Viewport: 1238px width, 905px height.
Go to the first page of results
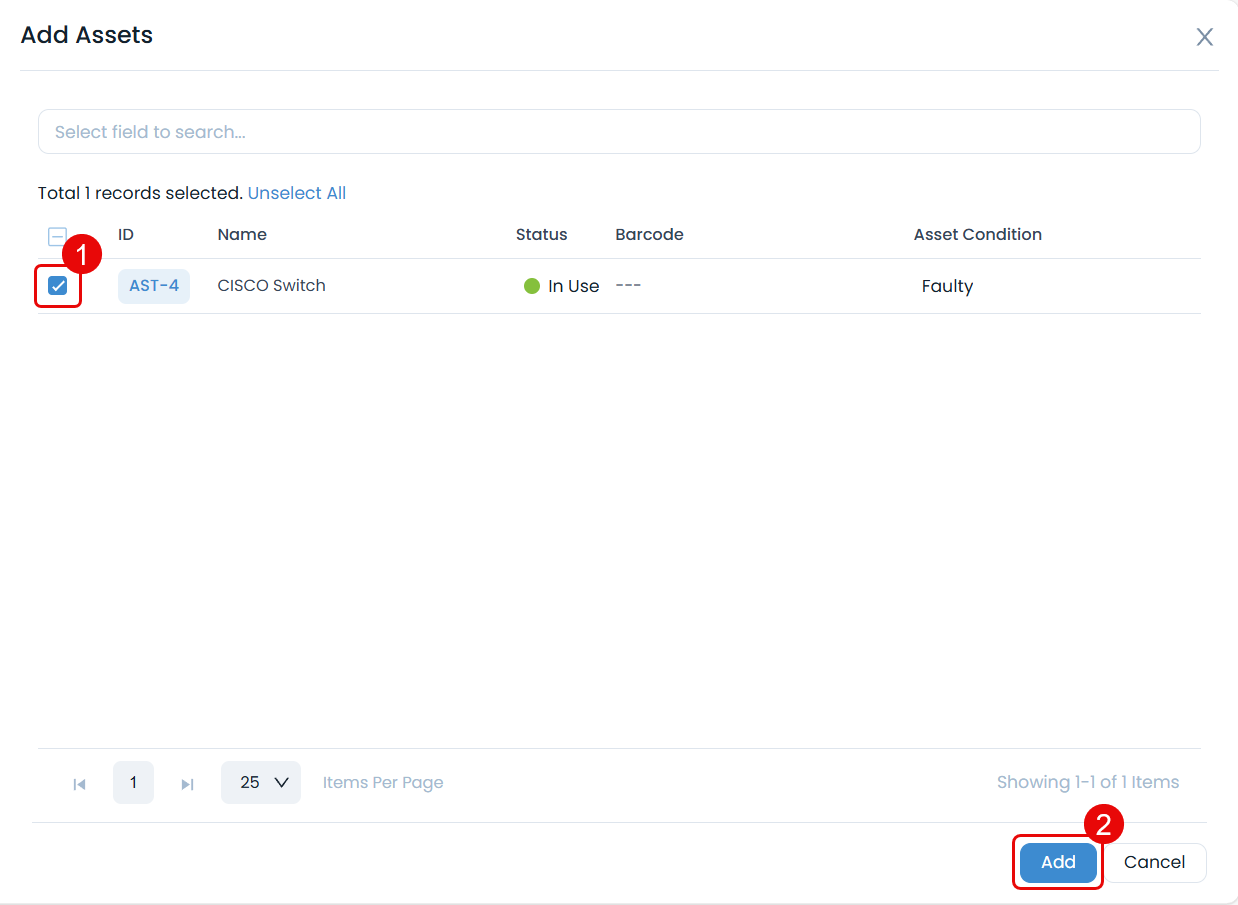[80, 784]
